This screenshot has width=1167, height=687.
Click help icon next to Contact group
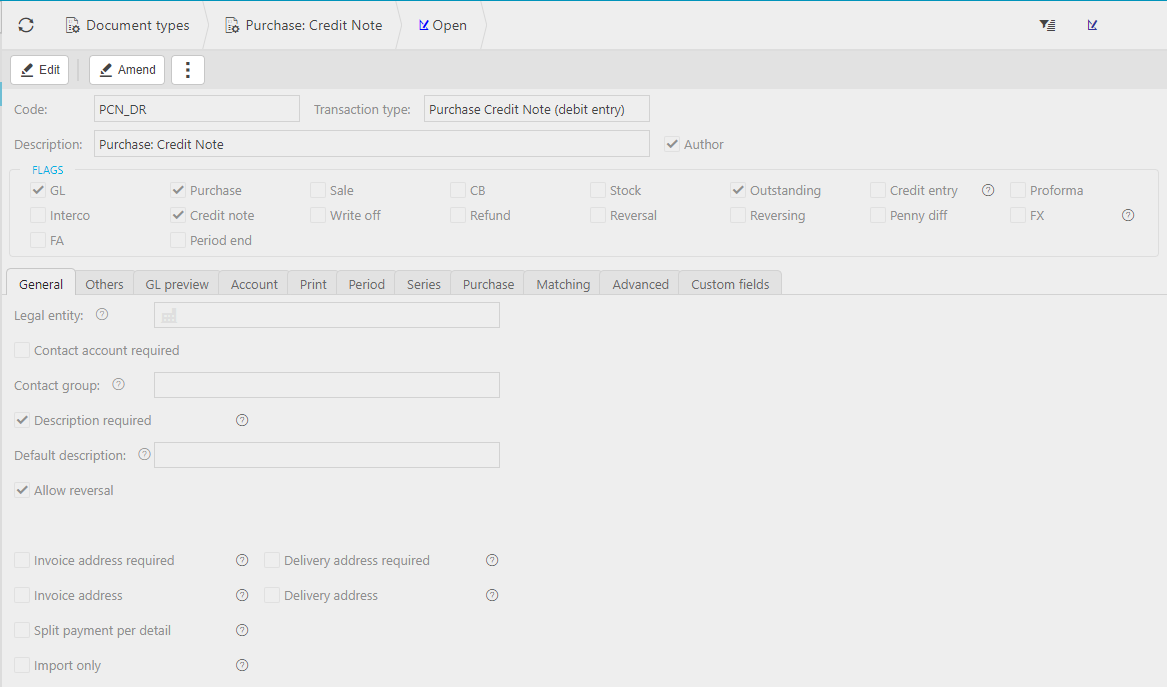(x=119, y=384)
